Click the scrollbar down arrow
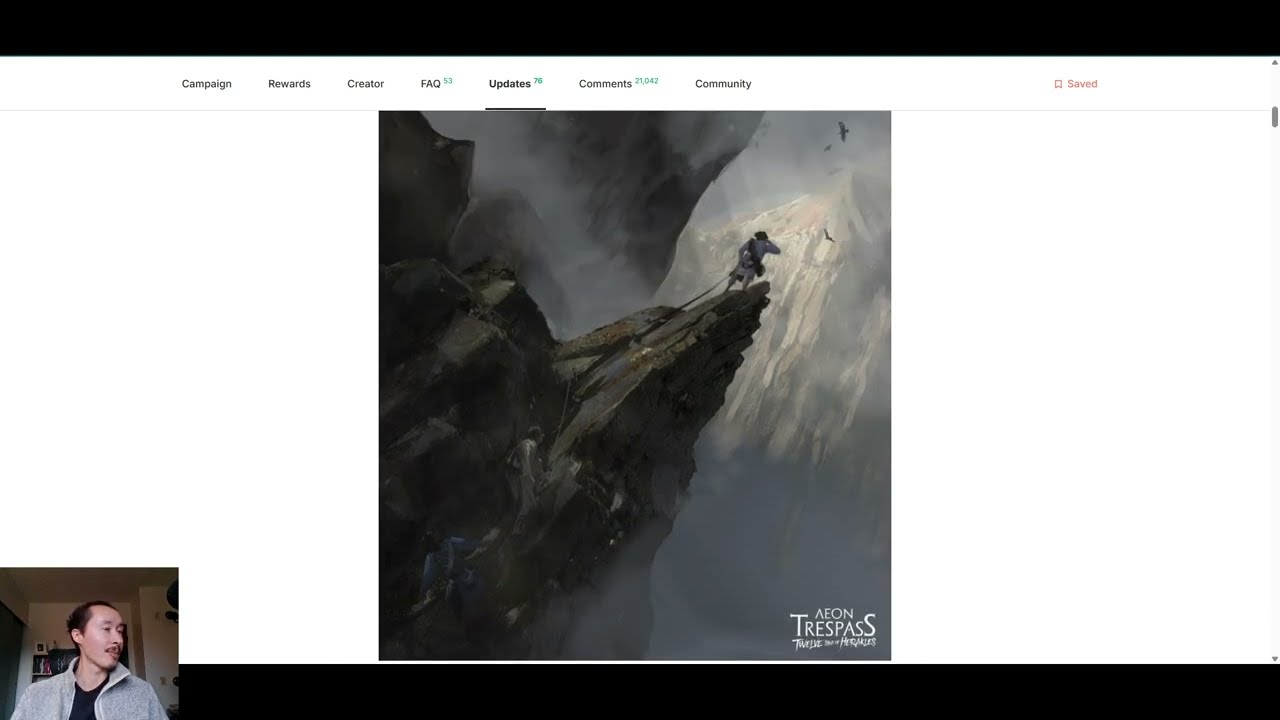Screen dimensions: 1280x720 1275,659
